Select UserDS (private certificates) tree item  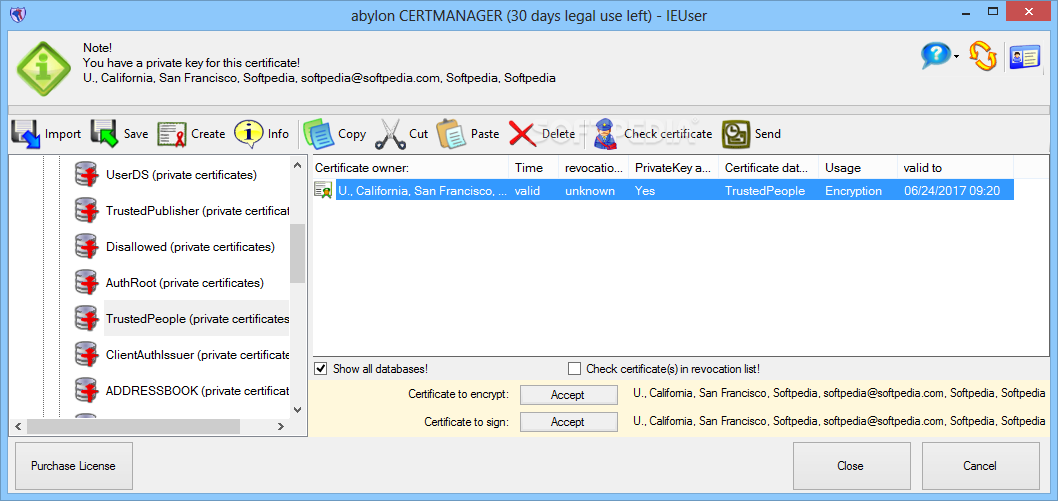tap(182, 175)
